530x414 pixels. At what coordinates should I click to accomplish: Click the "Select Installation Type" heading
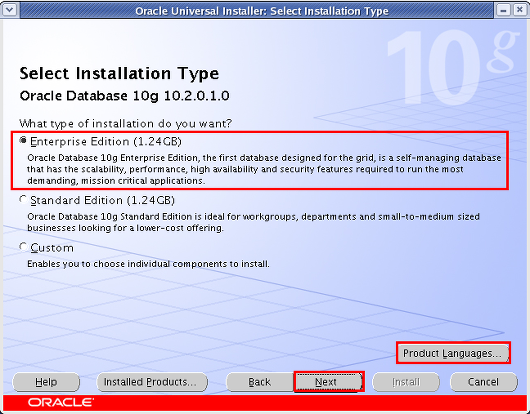(x=119, y=74)
